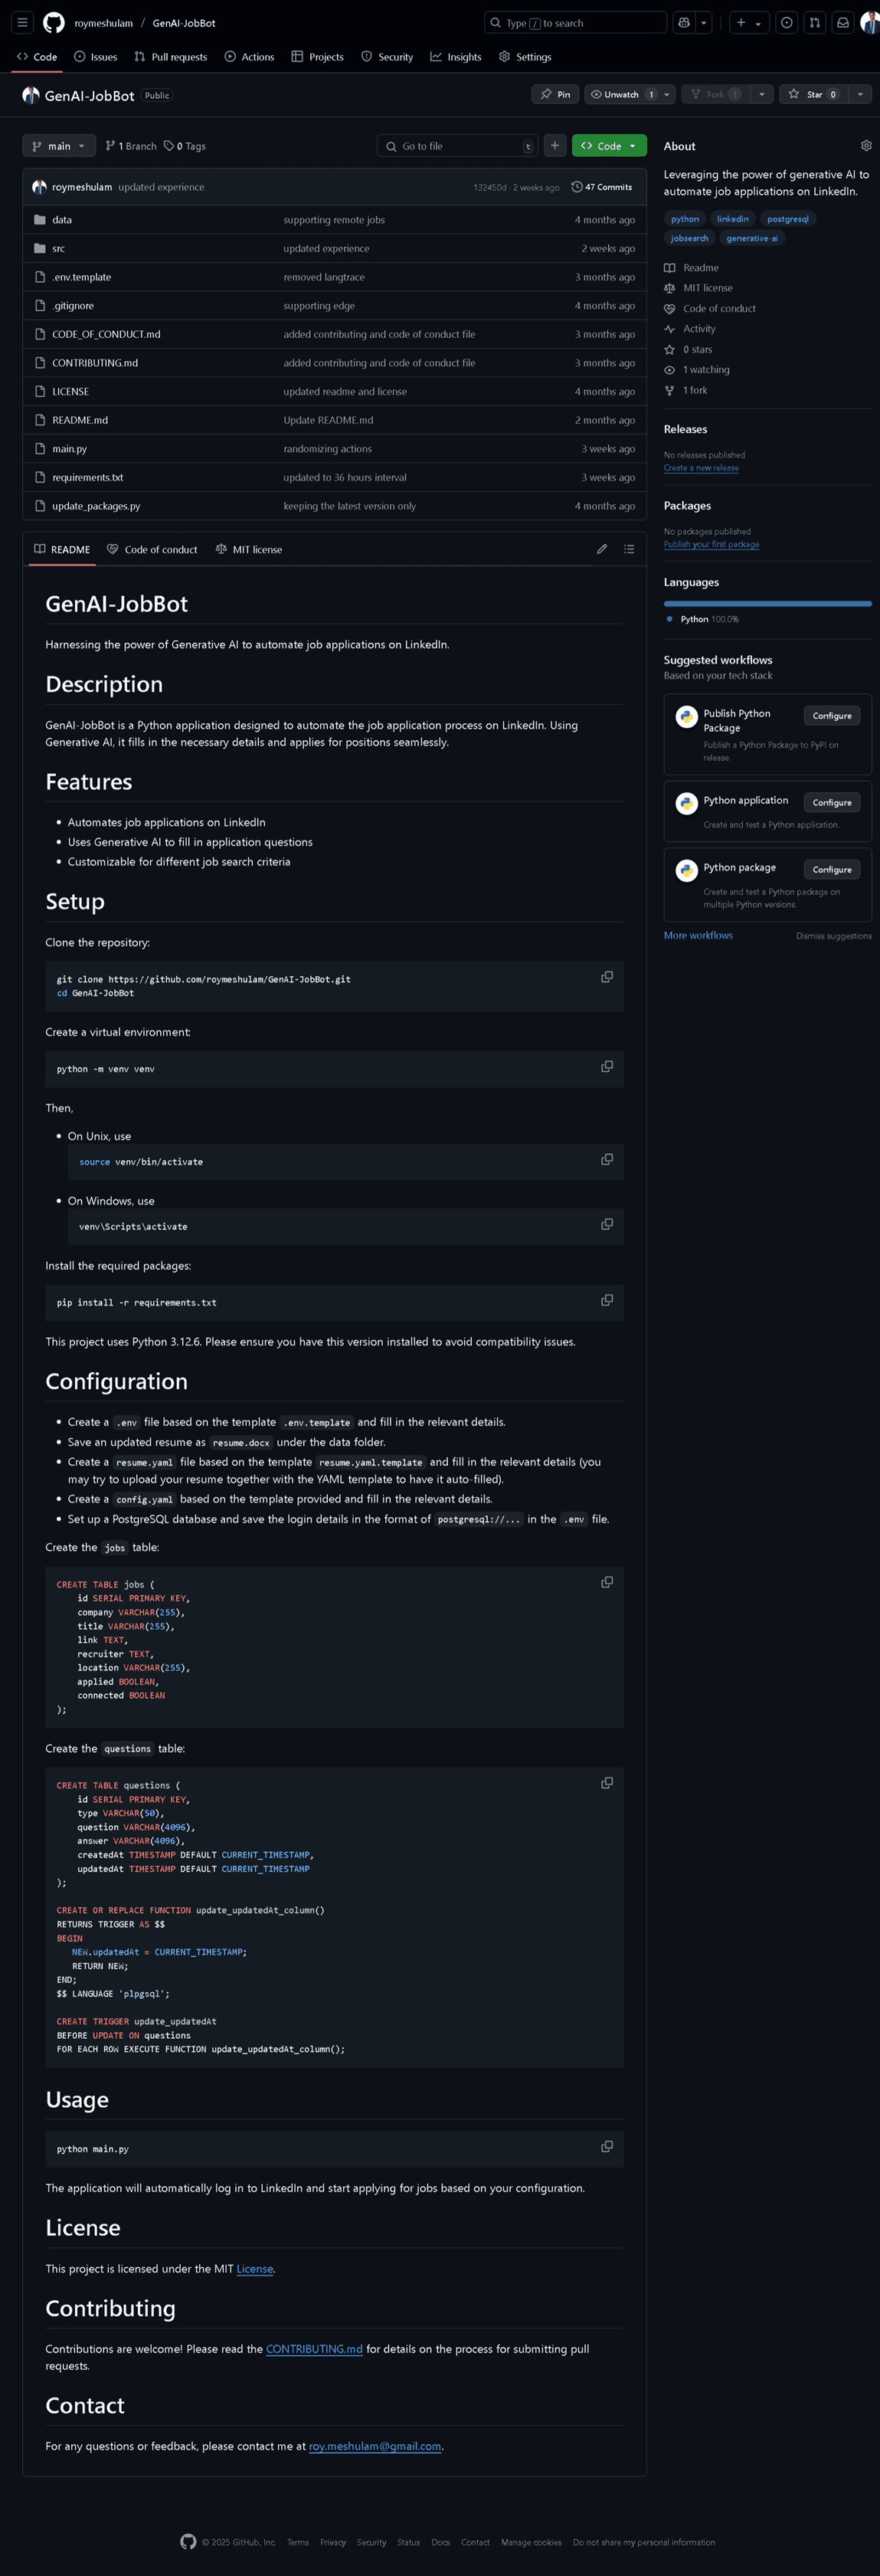The width and height of the screenshot is (880, 2576).
Task: Click the postgresql topic tag
Action: (788, 219)
